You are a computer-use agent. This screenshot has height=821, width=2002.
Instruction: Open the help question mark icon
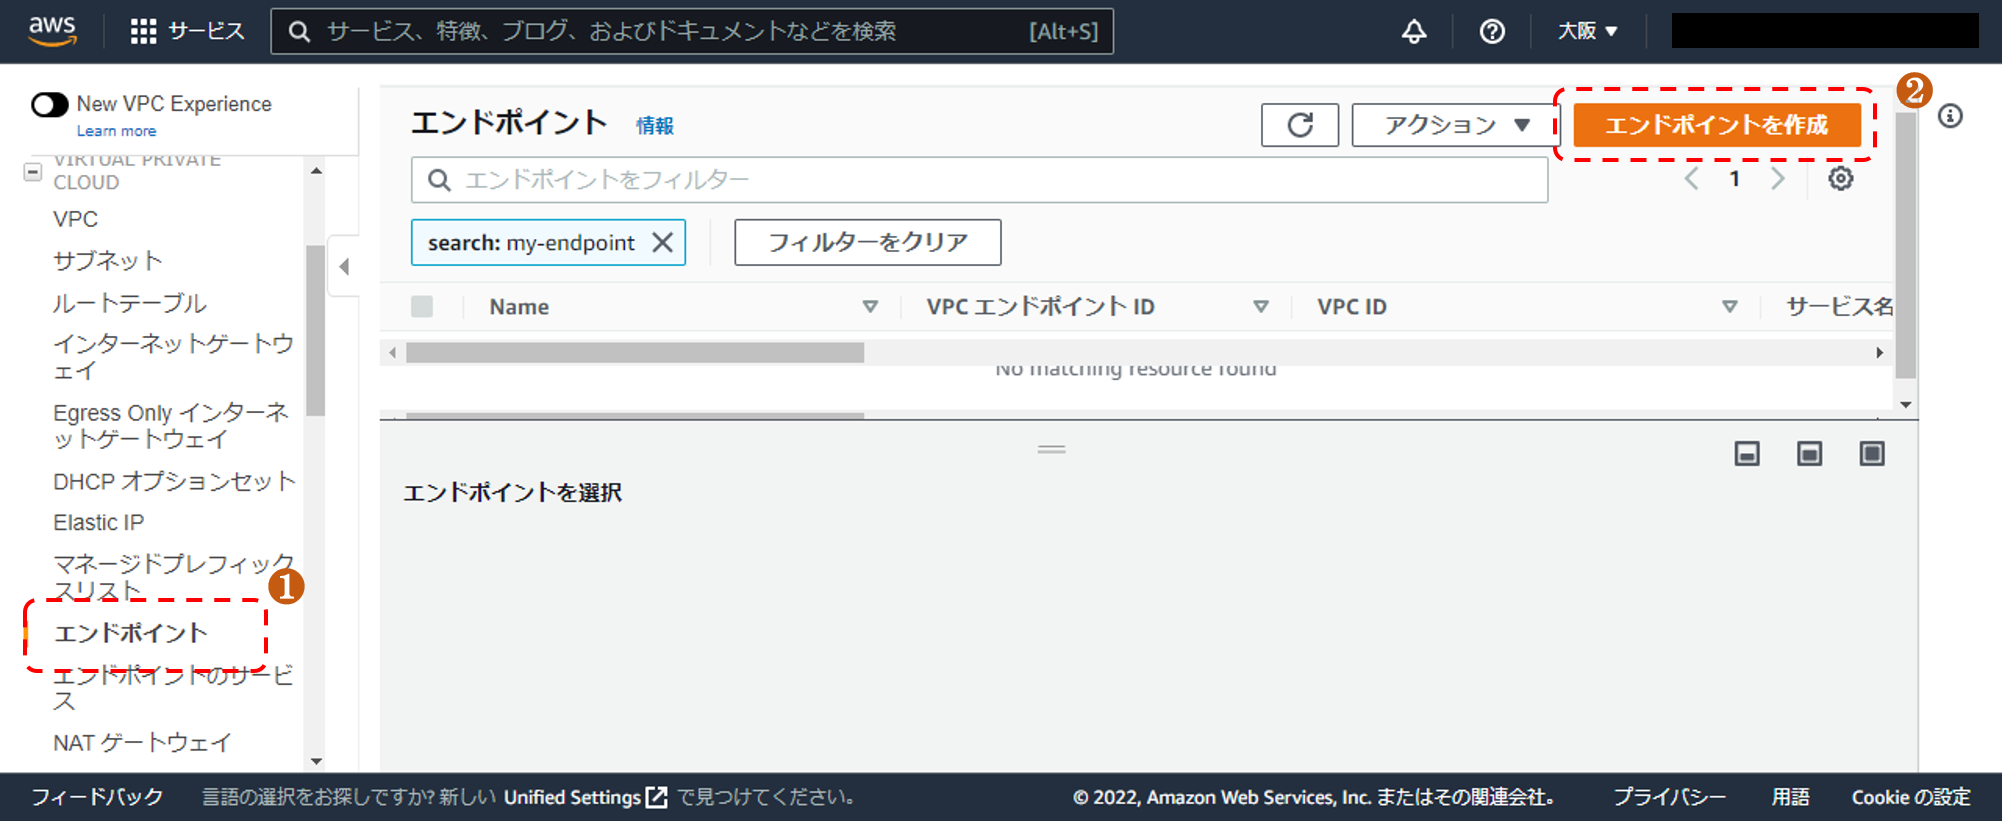(x=1491, y=32)
